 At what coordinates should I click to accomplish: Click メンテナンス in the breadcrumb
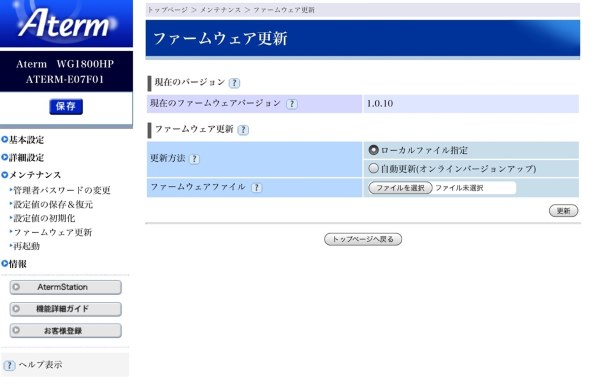tap(220, 10)
